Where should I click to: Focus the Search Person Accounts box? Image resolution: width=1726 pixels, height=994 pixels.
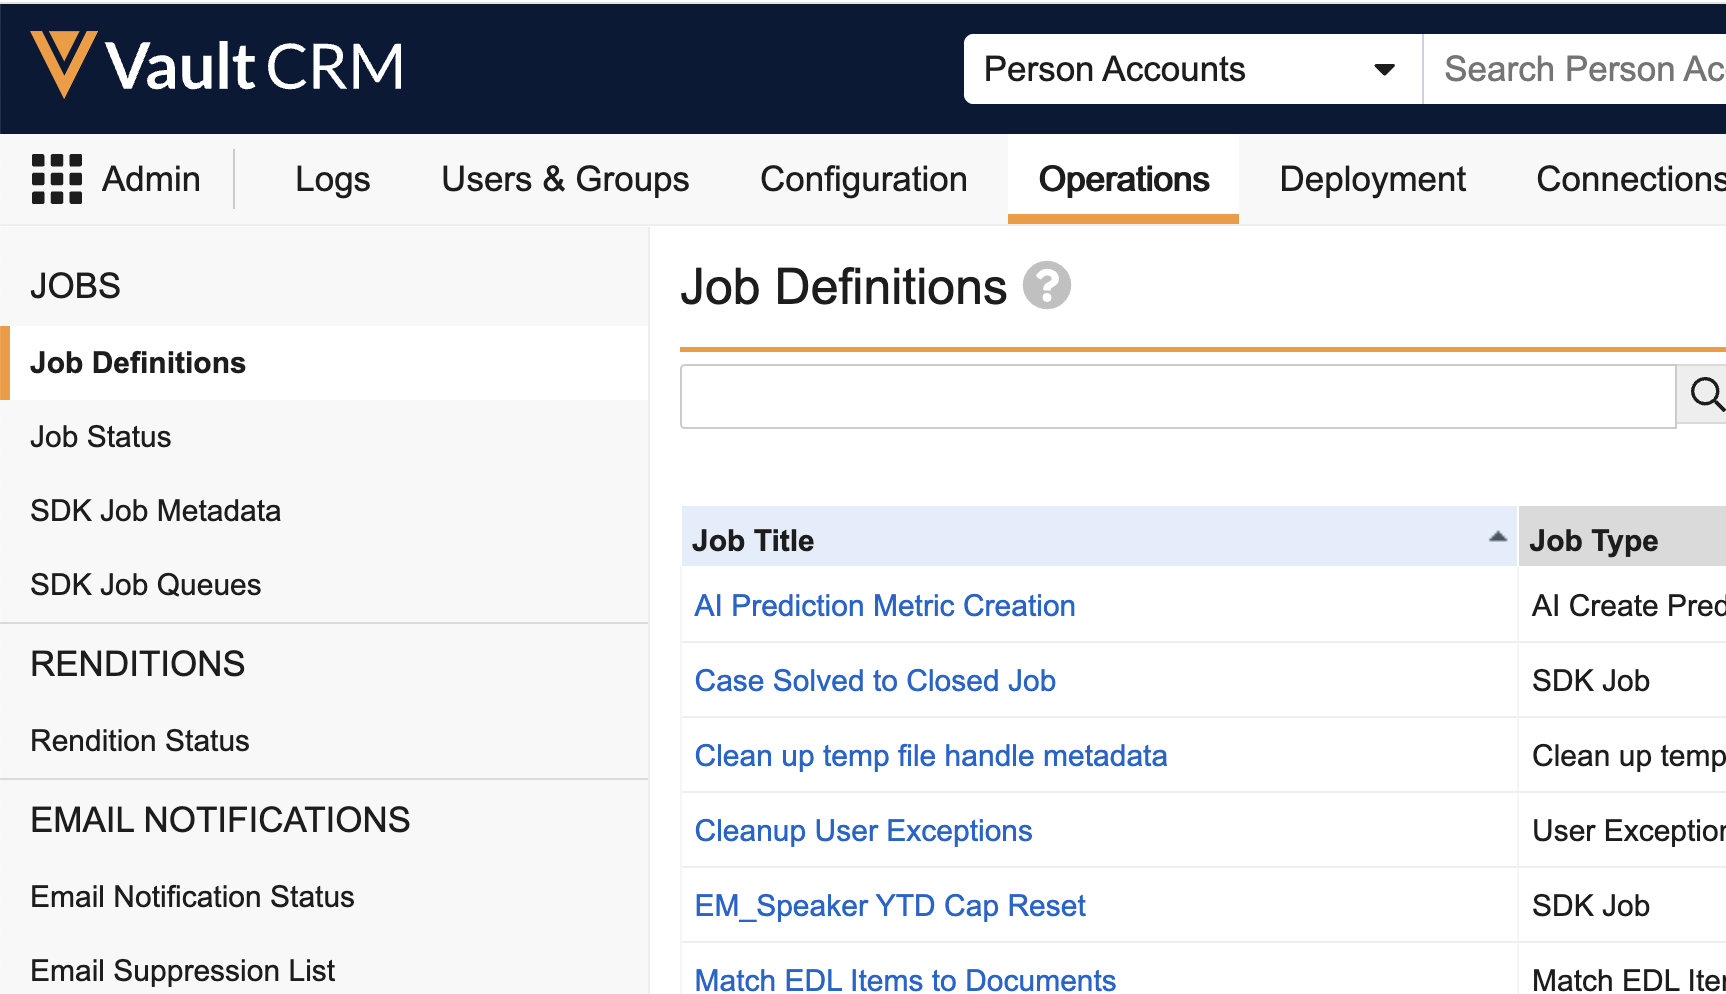(1580, 69)
